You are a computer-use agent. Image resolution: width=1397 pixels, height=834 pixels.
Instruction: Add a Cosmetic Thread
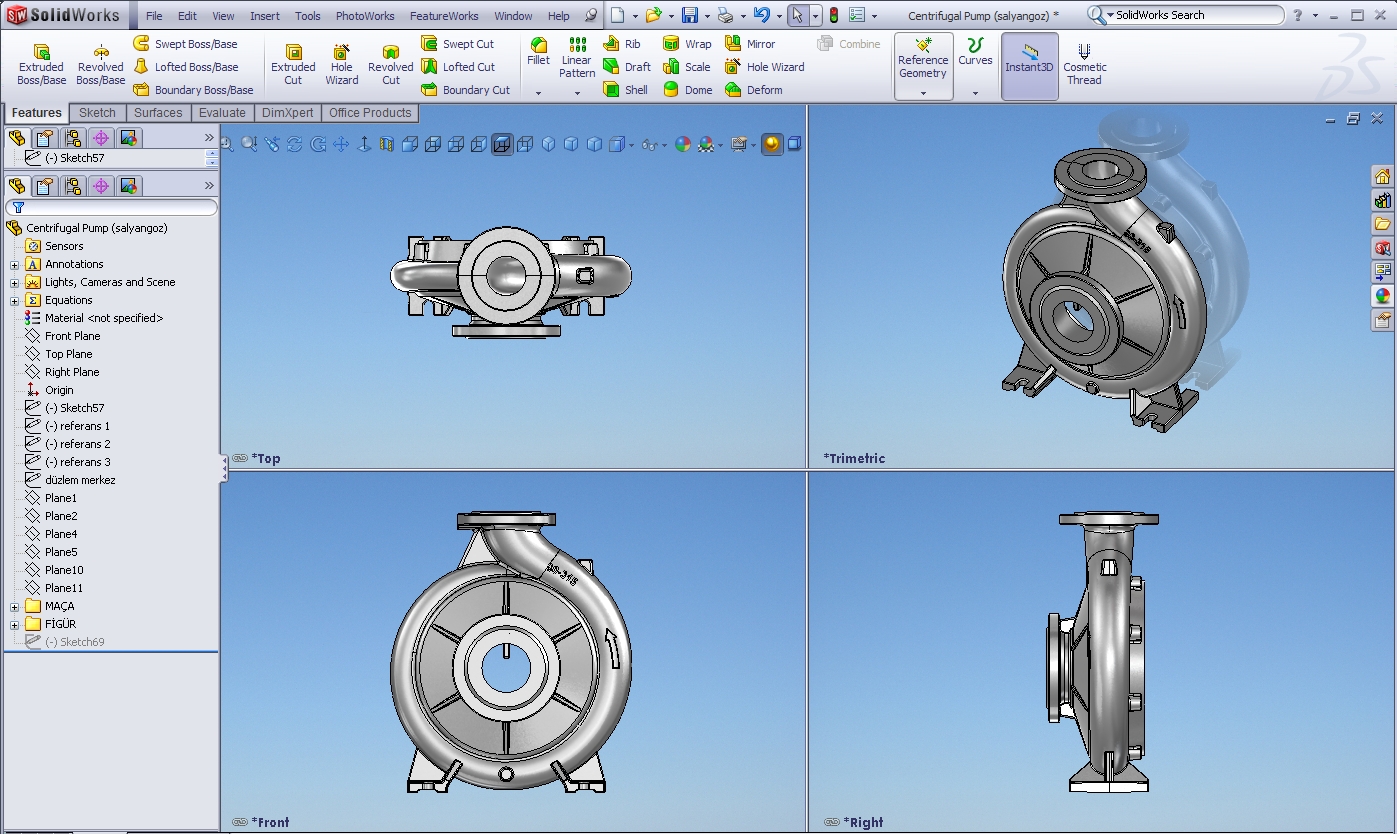click(x=1085, y=64)
